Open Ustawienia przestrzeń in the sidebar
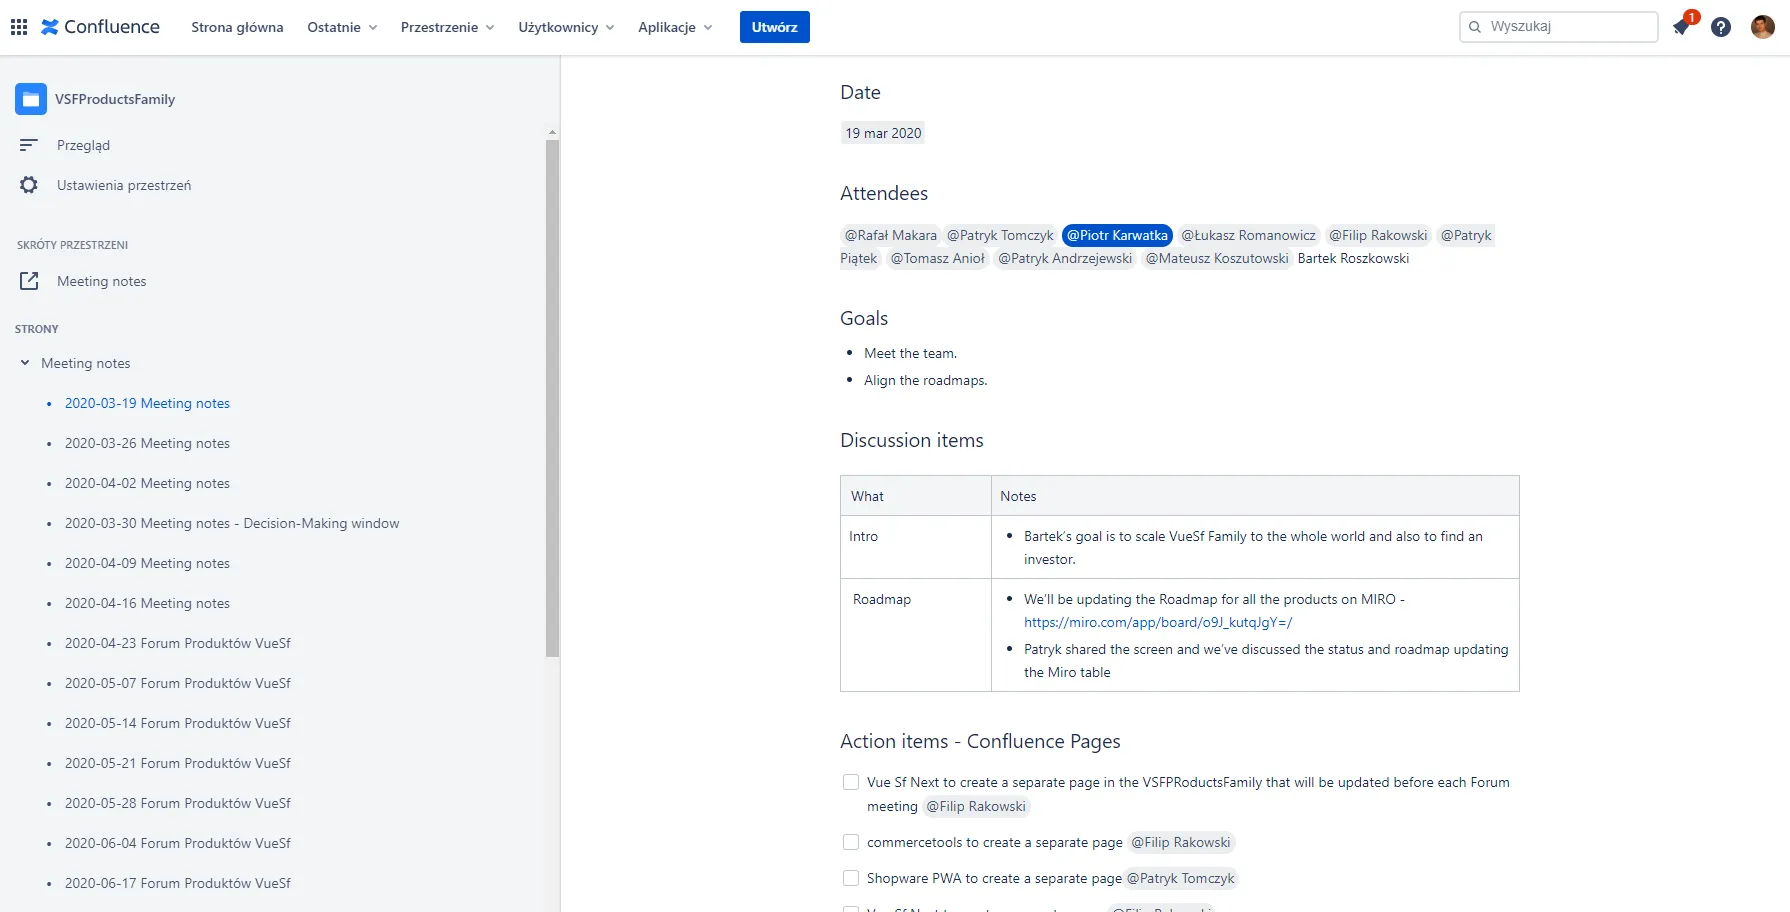 pyautogui.click(x=124, y=185)
